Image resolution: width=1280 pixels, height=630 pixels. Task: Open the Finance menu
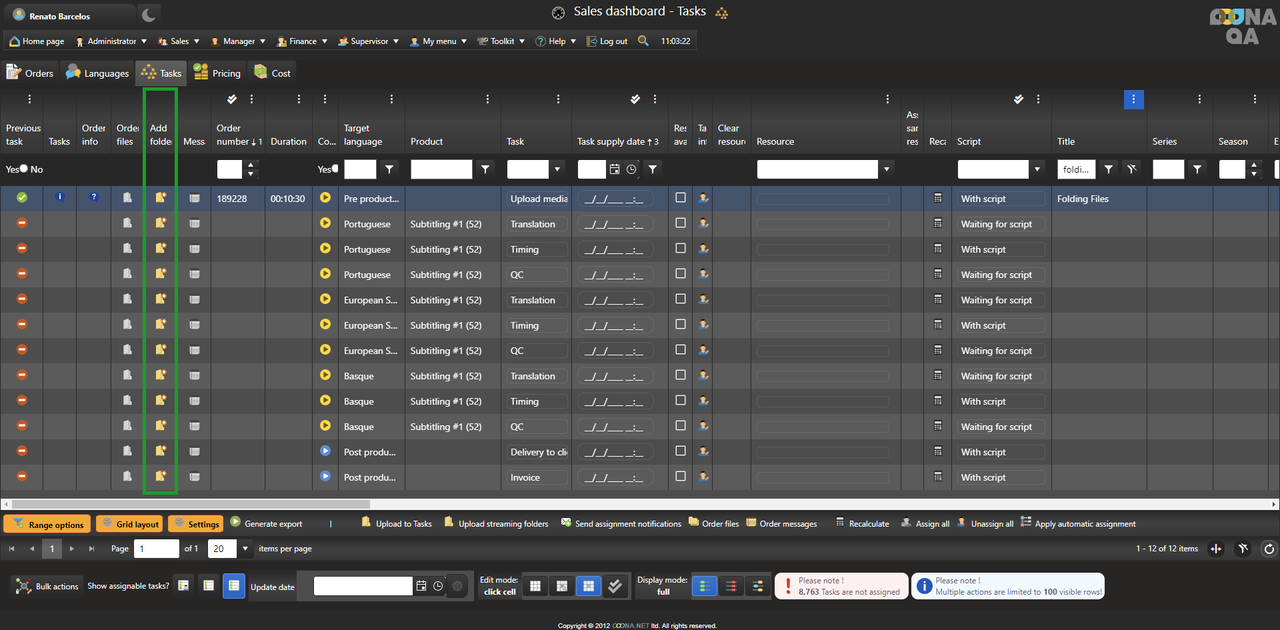click(x=298, y=41)
